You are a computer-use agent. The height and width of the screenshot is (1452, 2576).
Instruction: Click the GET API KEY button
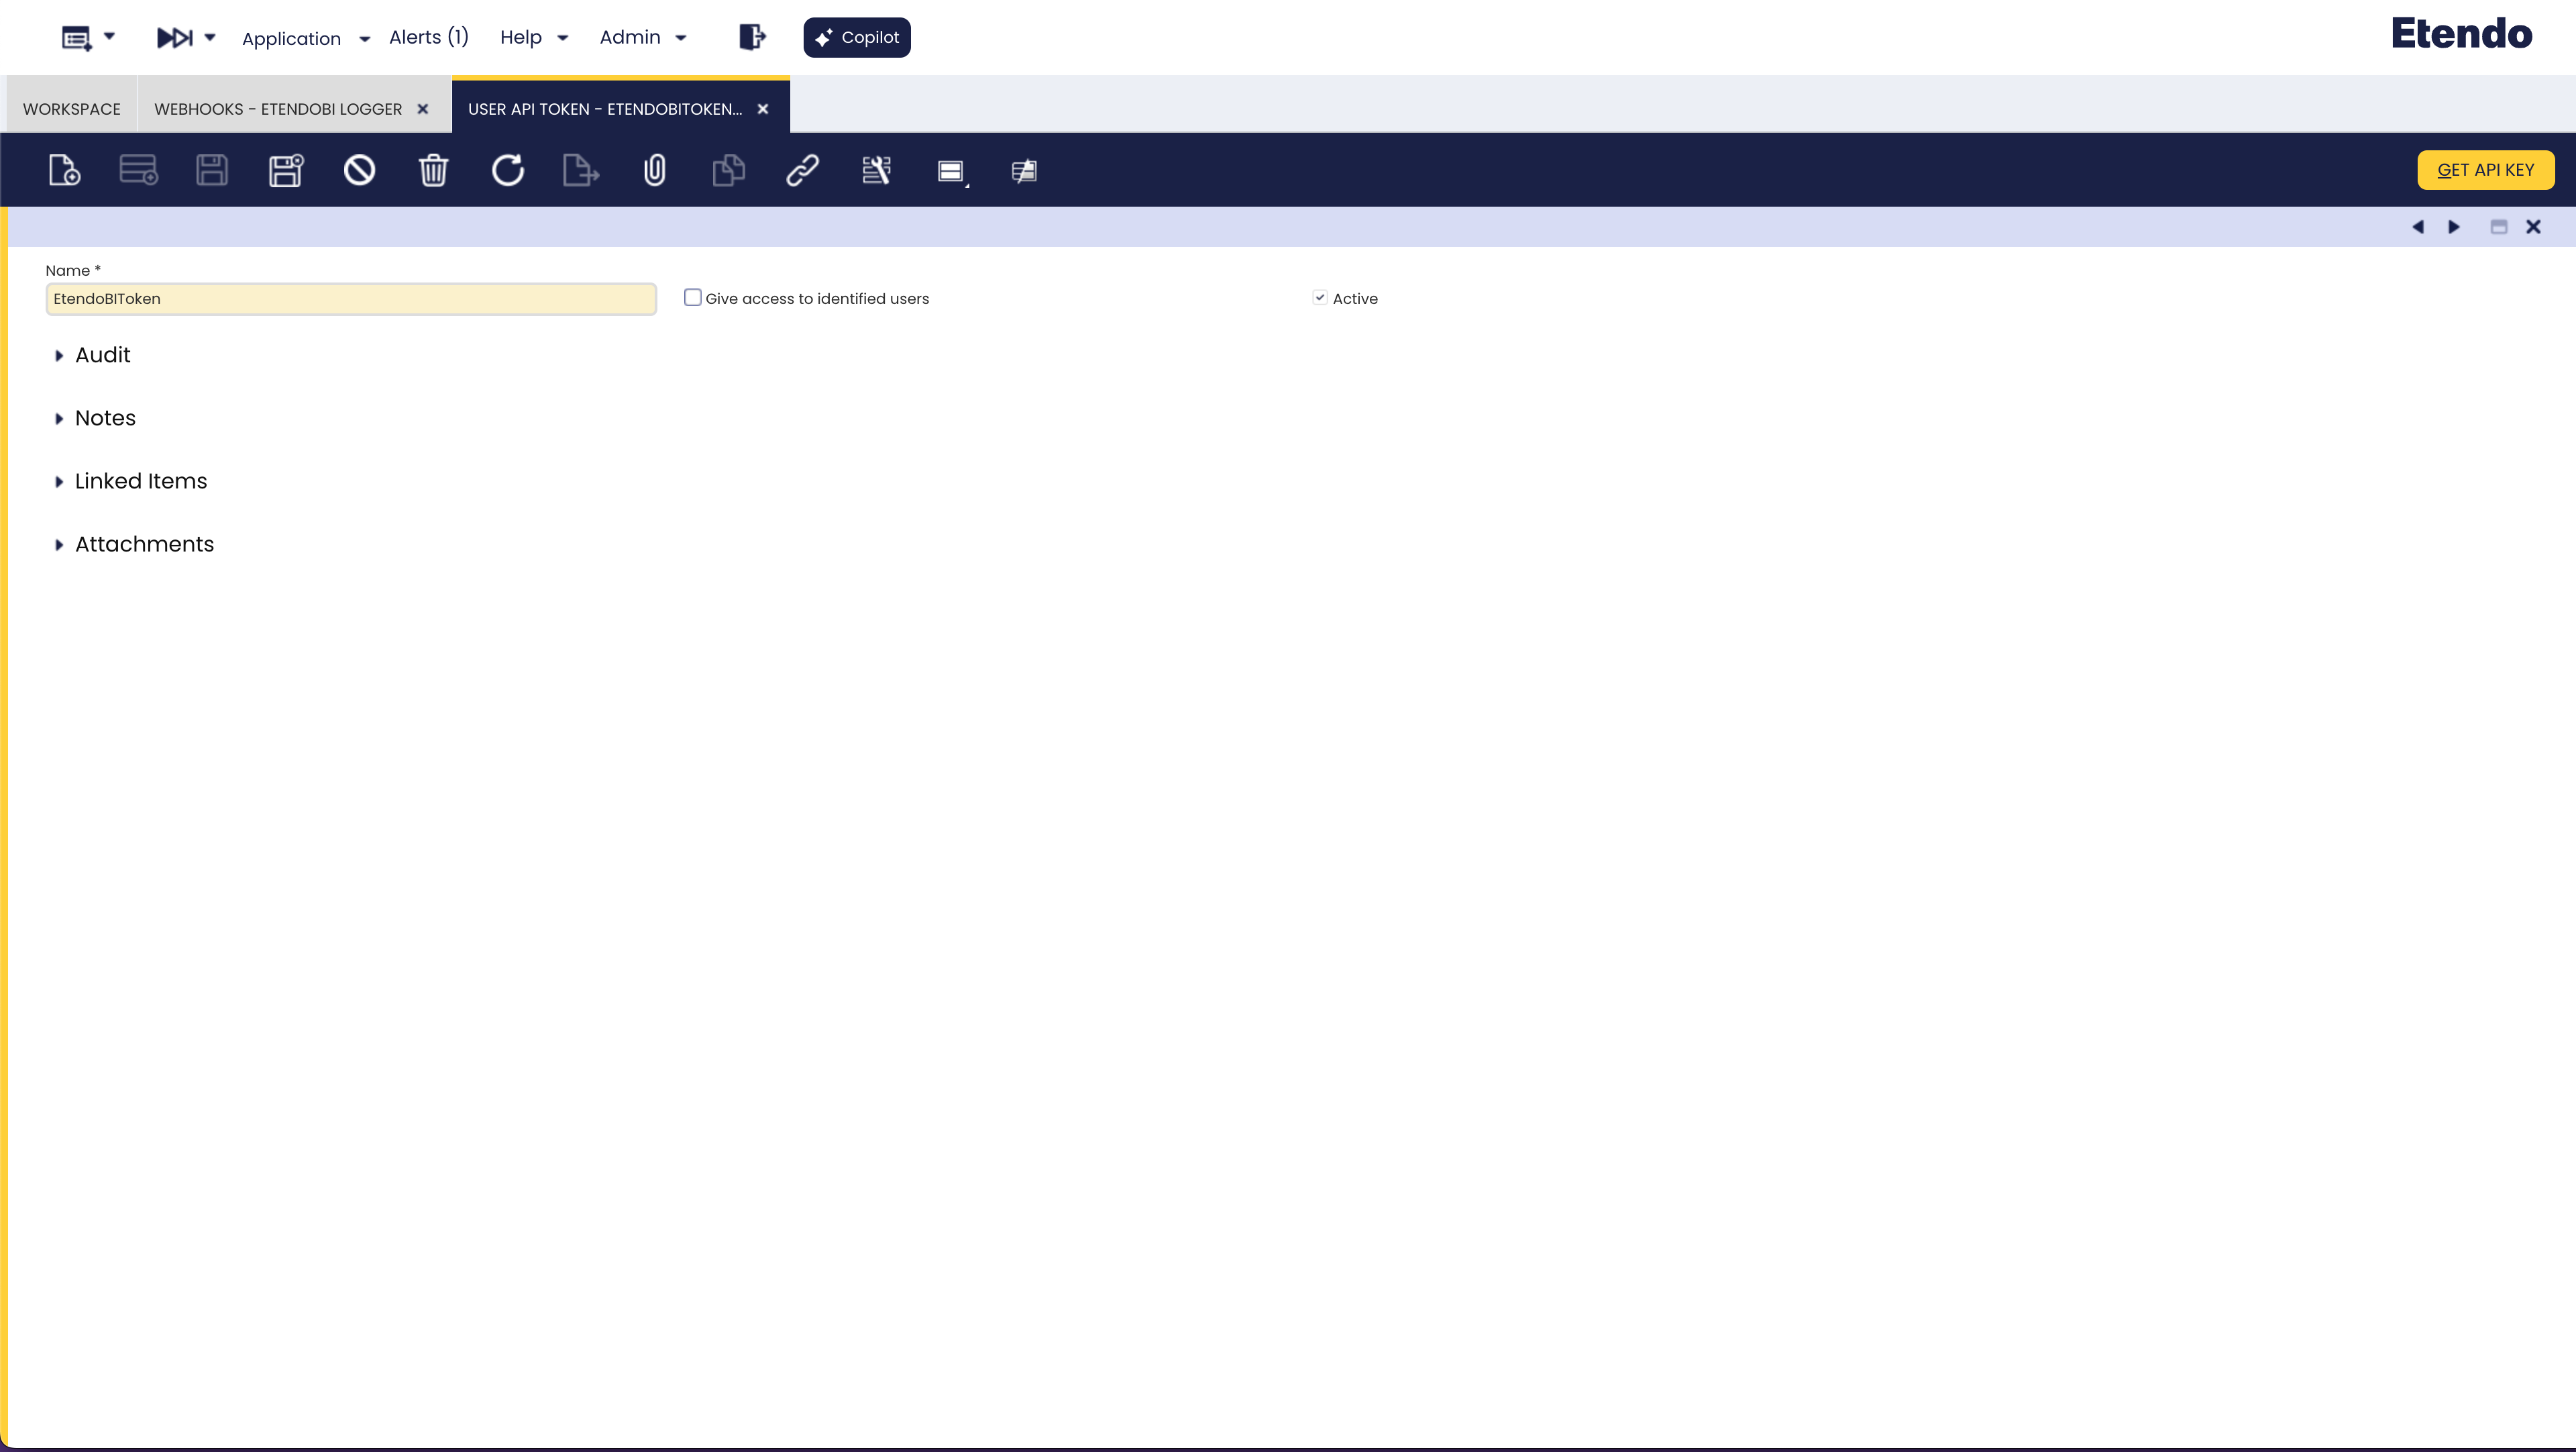2486,170
